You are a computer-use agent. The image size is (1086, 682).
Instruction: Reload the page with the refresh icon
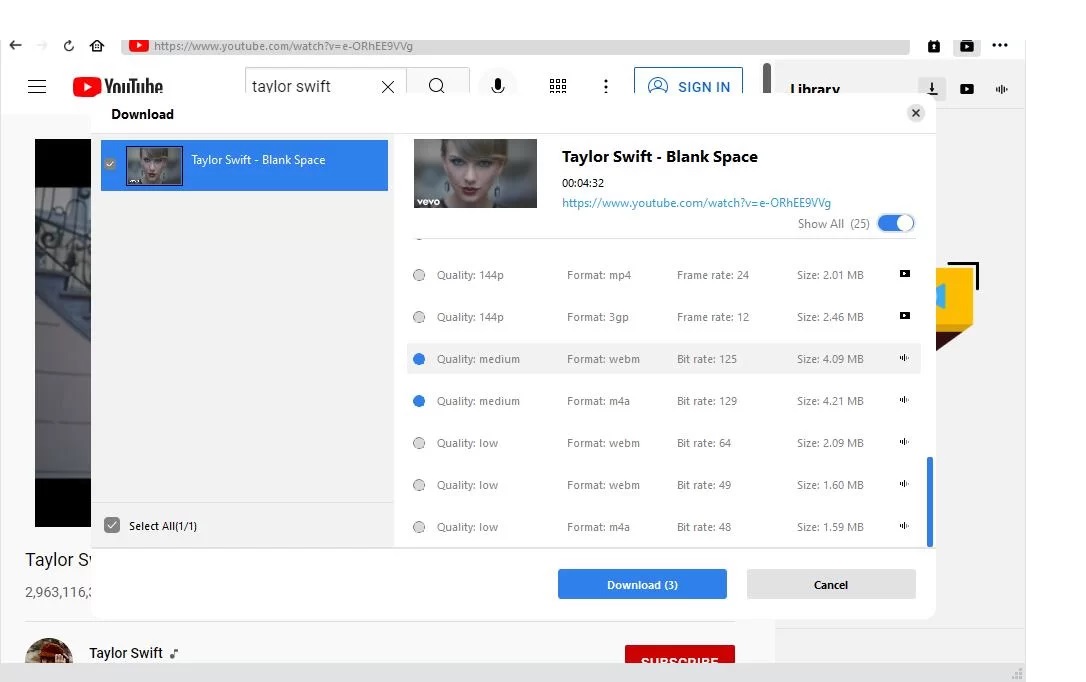[x=69, y=46]
